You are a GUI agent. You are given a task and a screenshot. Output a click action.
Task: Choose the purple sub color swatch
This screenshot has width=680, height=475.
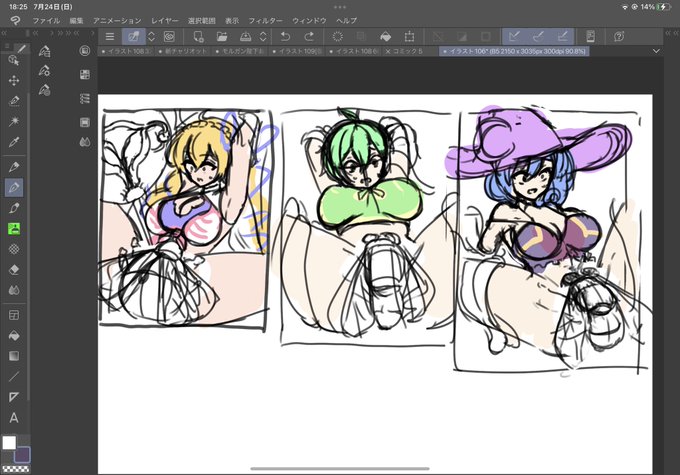[22, 455]
